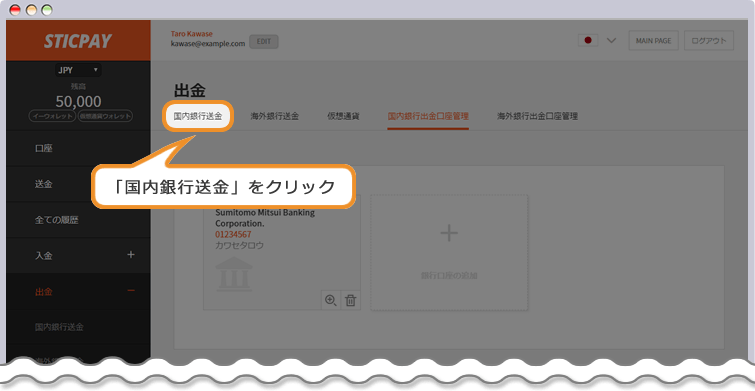This screenshot has height=391, width=755.
Task: Select the 国内銀行出金口座管理 tab
Action: [x=428, y=116]
